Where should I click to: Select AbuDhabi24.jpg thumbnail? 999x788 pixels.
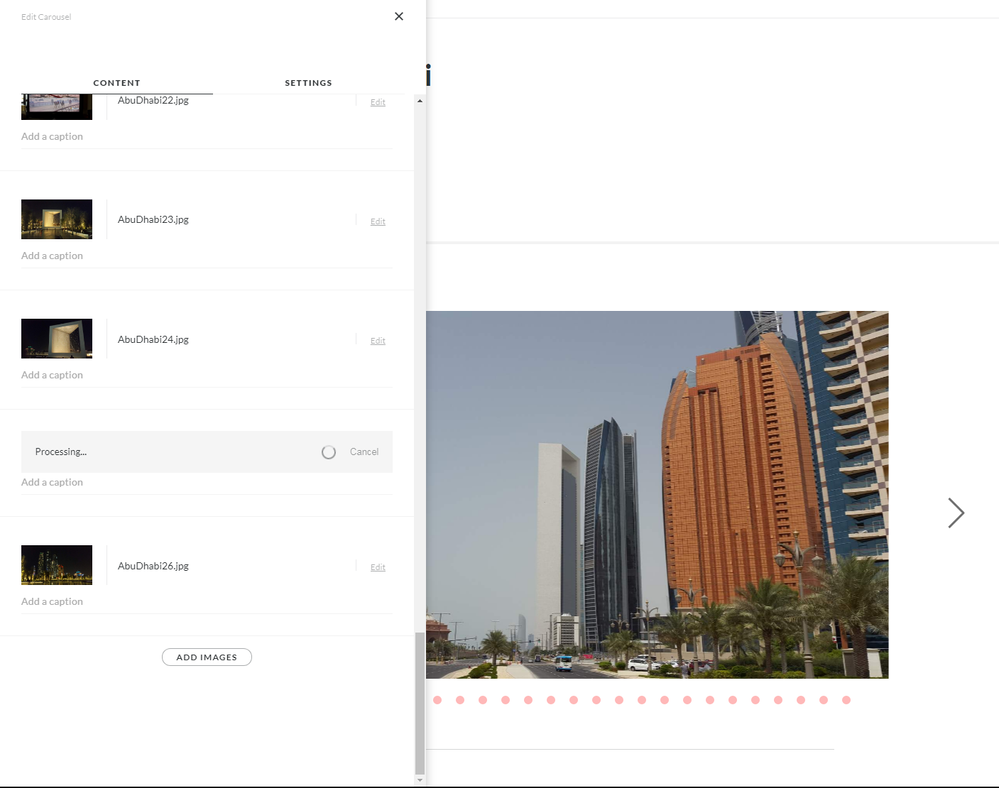click(57, 339)
